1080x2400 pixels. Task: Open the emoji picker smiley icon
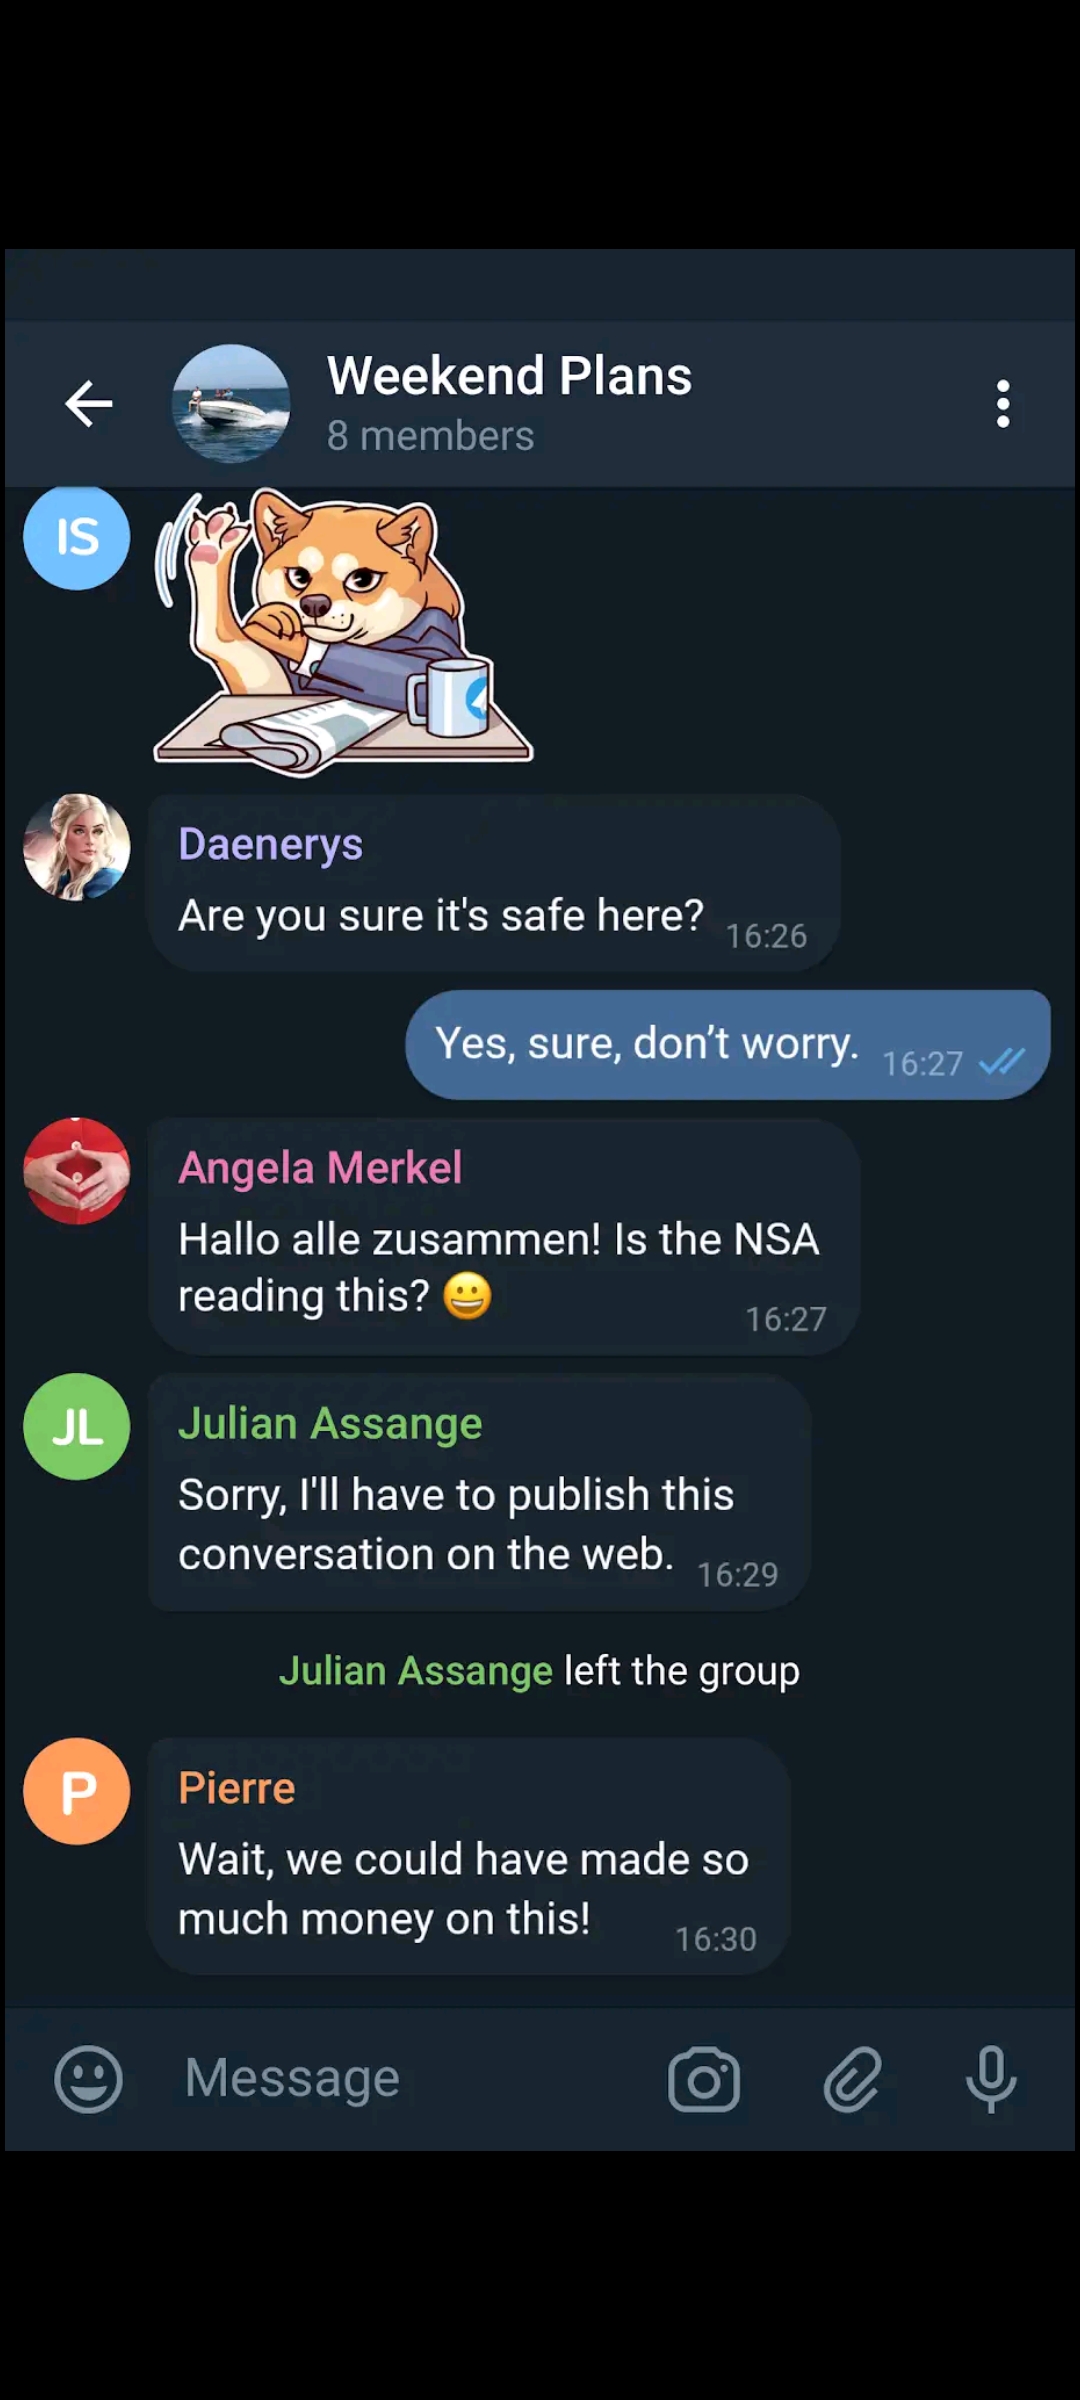pos(88,2079)
